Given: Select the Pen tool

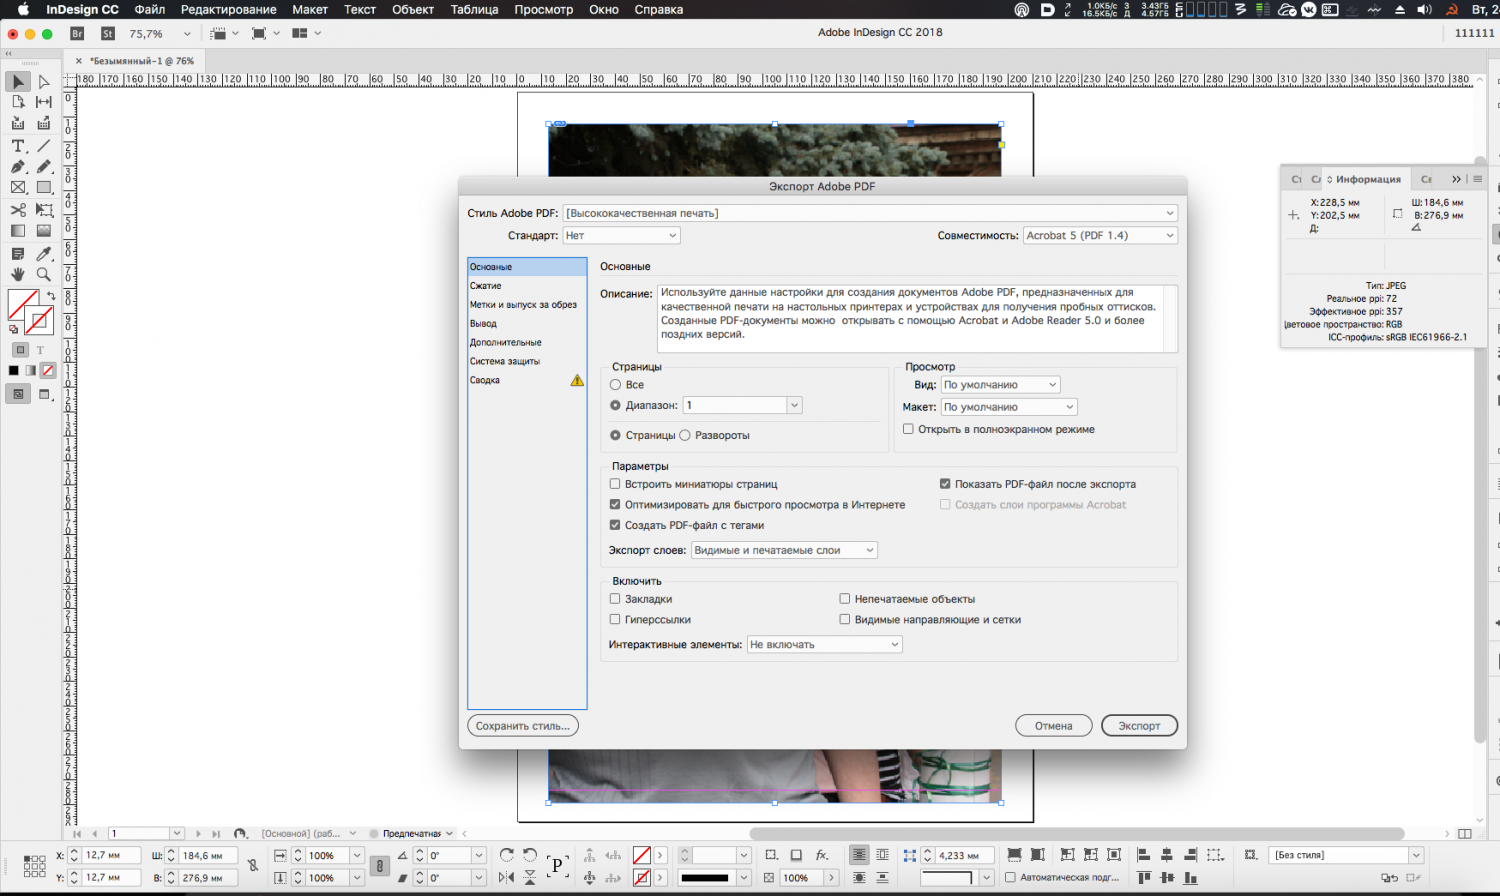Looking at the screenshot, I should click(18, 167).
